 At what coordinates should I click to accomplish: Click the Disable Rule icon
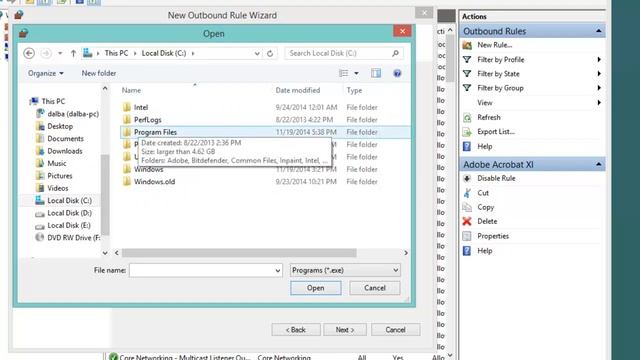pos(467,178)
